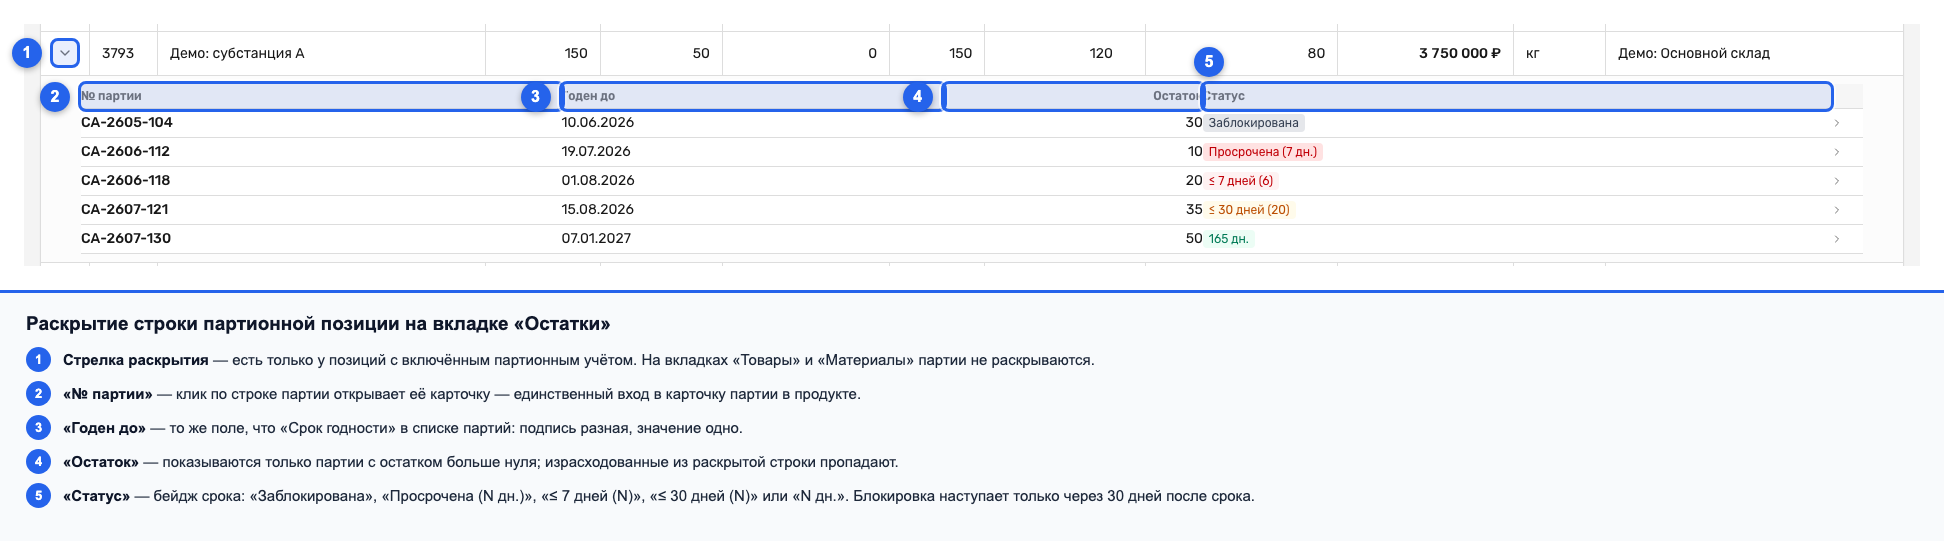This screenshot has height=541, width=1944.
Task: Click remaining quantity 10 in CA-2606-112 row
Action: pyautogui.click(x=1195, y=152)
